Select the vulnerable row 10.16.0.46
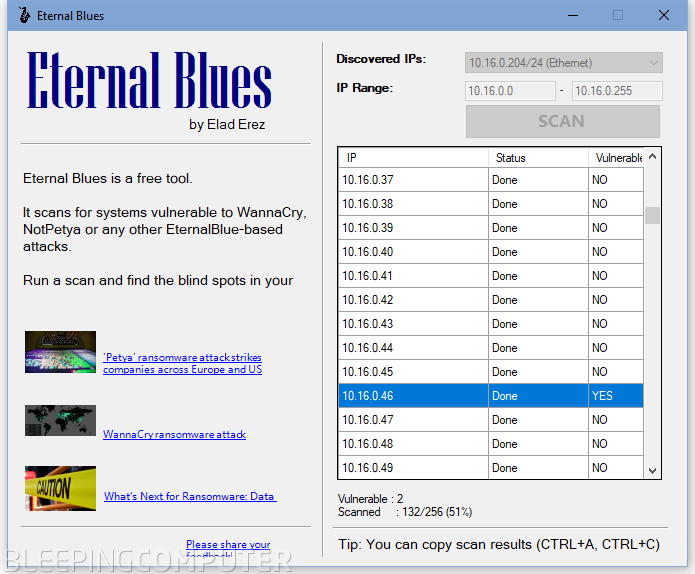 pyautogui.click(x=491, y=395)
